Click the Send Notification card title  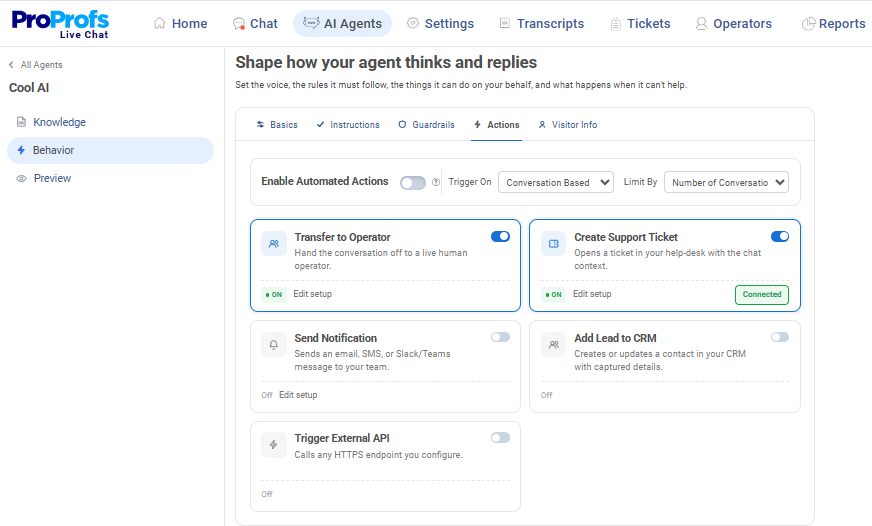tap(335, 338)
